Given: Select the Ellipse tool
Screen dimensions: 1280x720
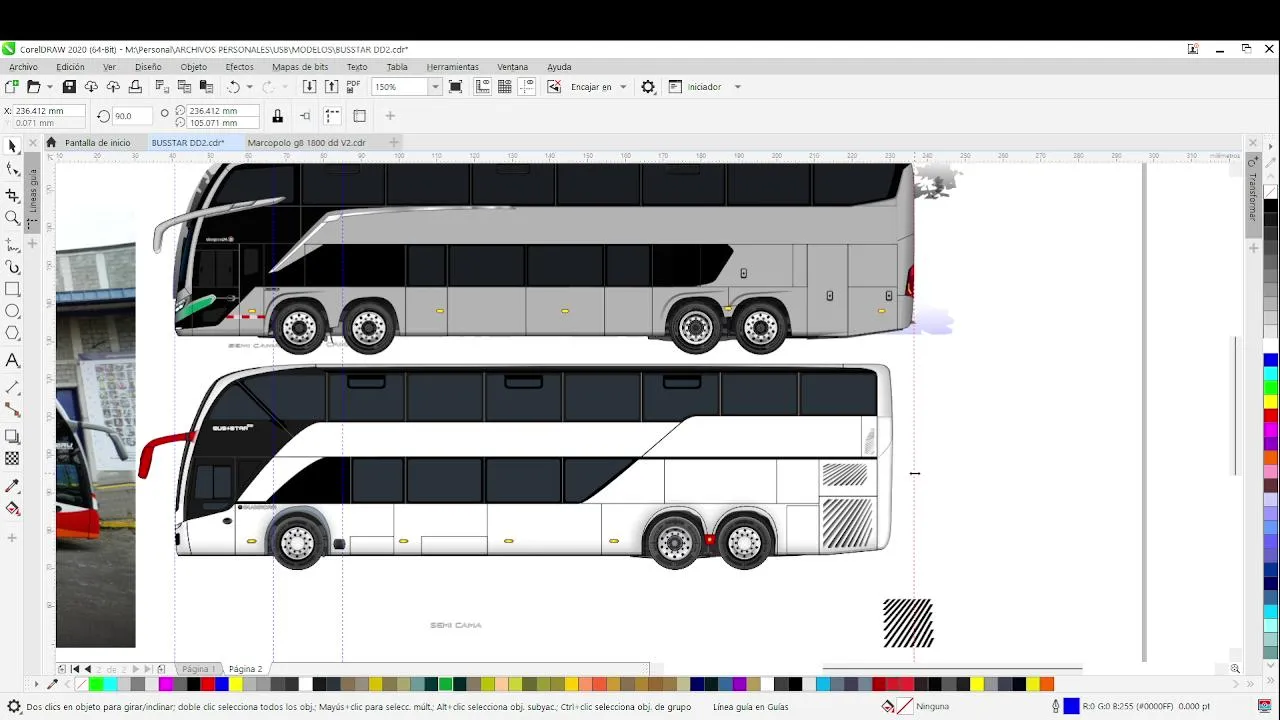Looking at the screenshot, I should tap(12, 312).
